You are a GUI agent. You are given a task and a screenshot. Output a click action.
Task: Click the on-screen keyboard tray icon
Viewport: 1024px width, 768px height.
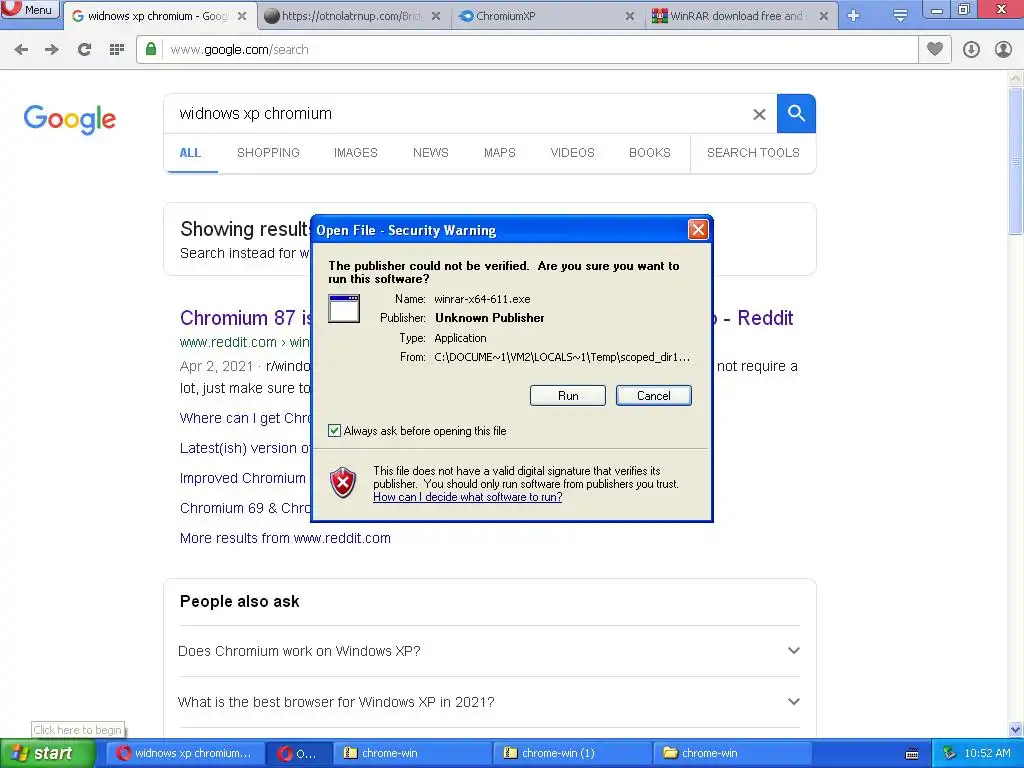pyautogui.click(x=912, y=754)
